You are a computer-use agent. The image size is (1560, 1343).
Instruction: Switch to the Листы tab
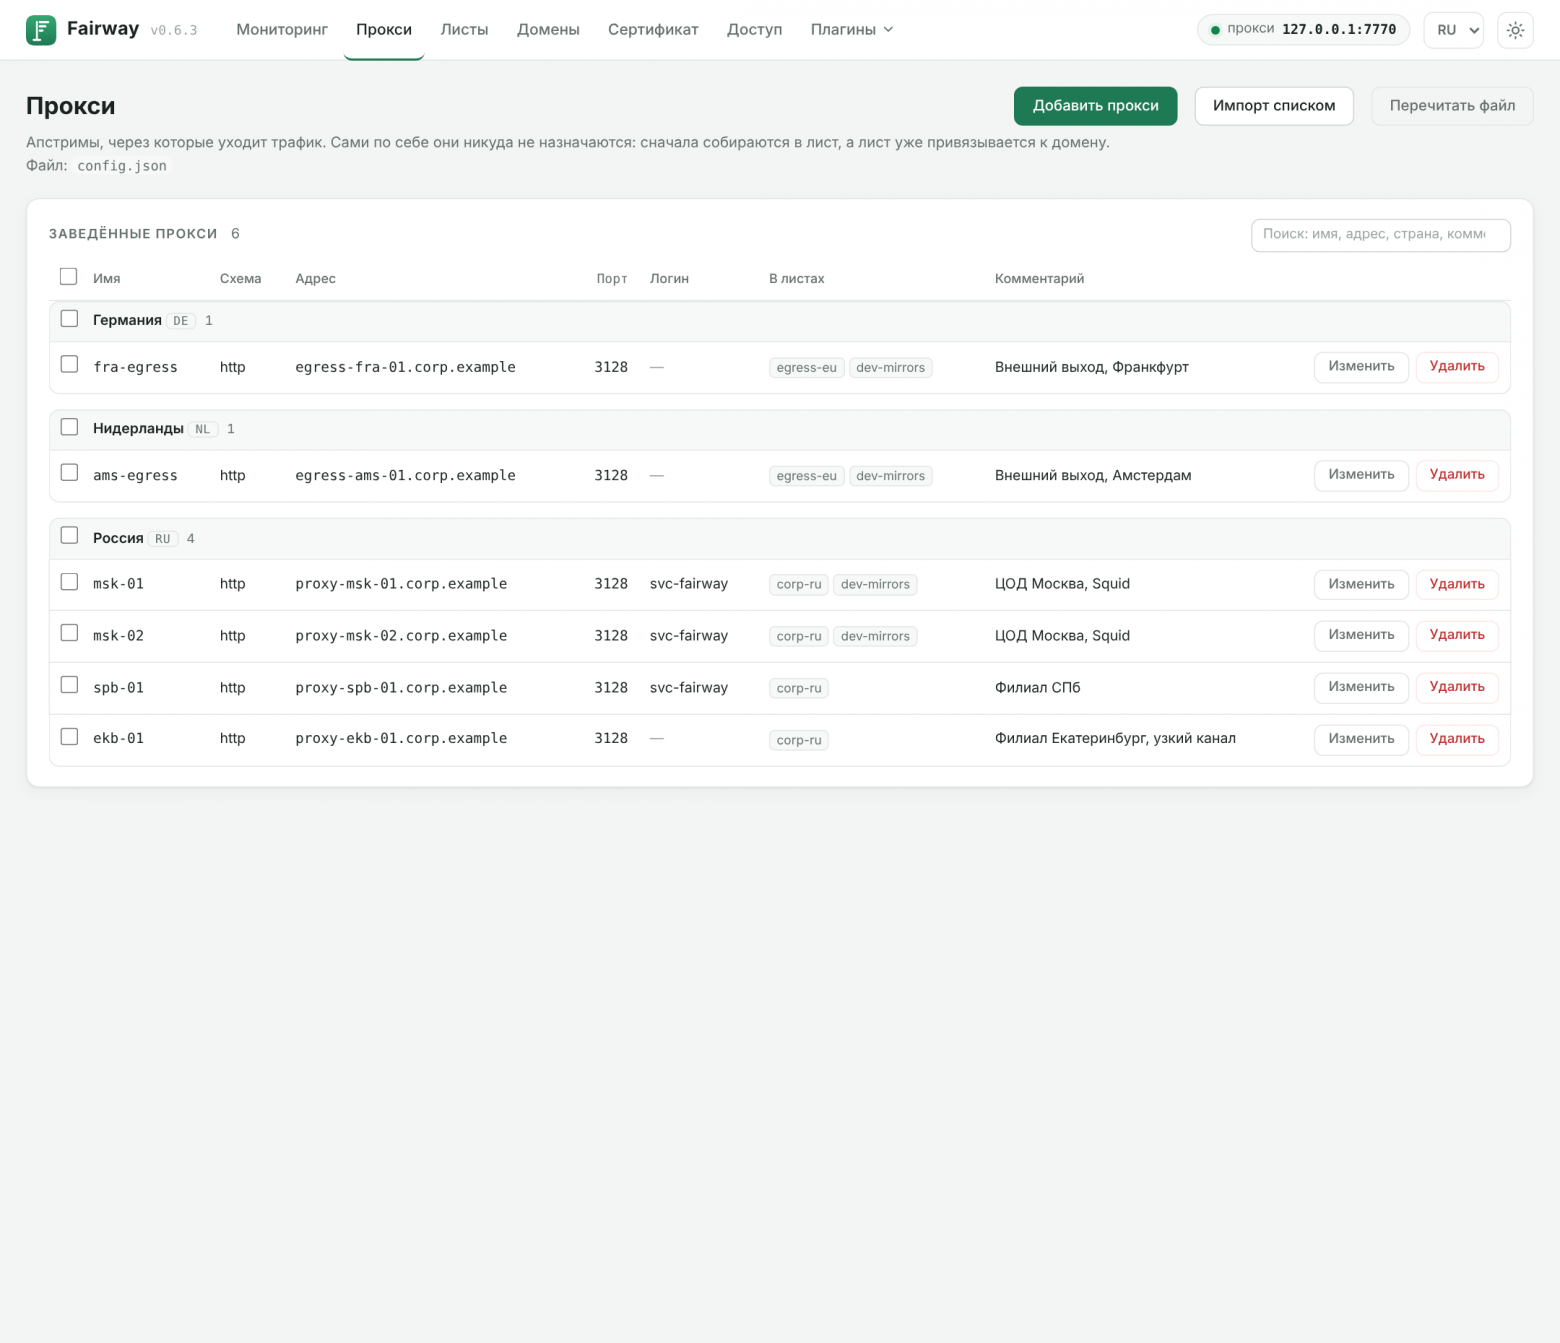click(464, 30)
